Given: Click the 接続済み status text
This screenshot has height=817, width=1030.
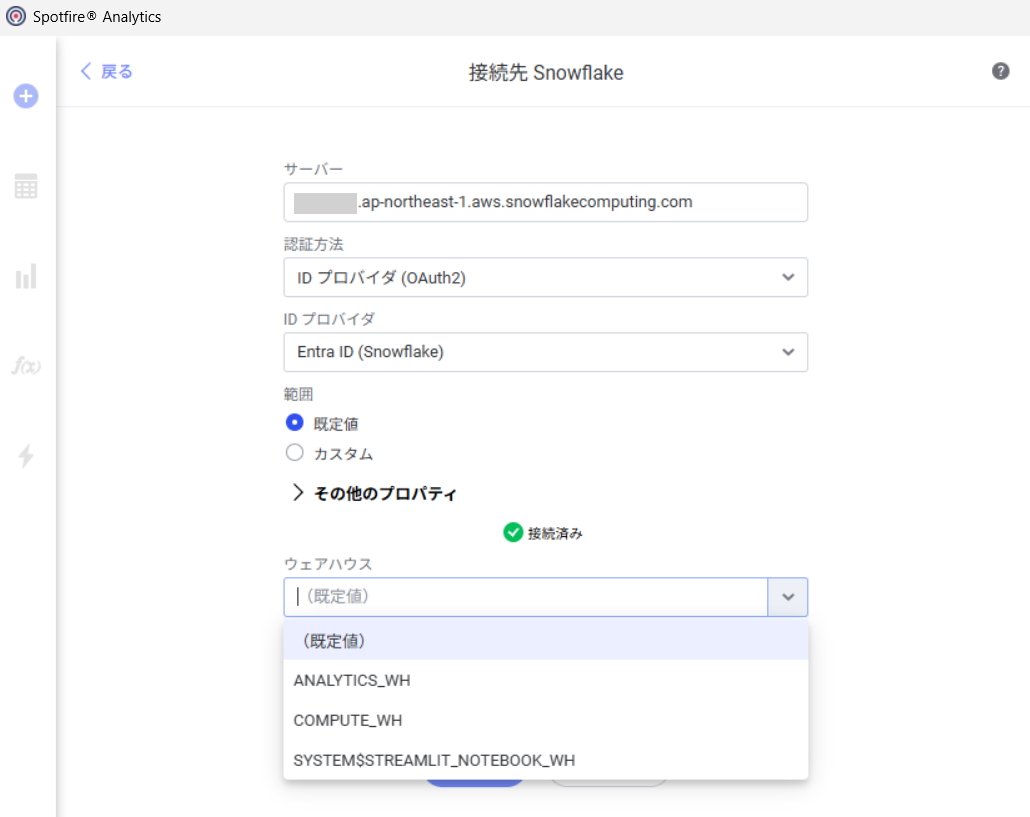Looking at the screenshot, I should point(555,533).
